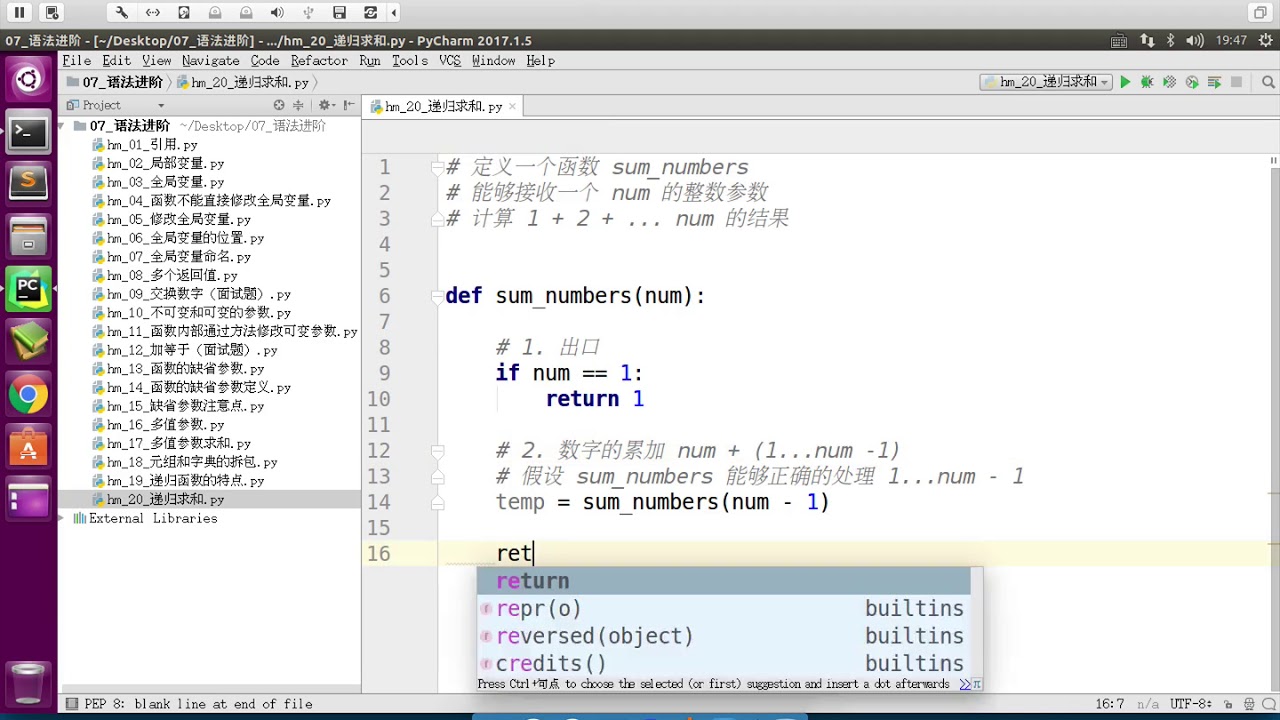Open the Refactor menu

tap(319, 61)
